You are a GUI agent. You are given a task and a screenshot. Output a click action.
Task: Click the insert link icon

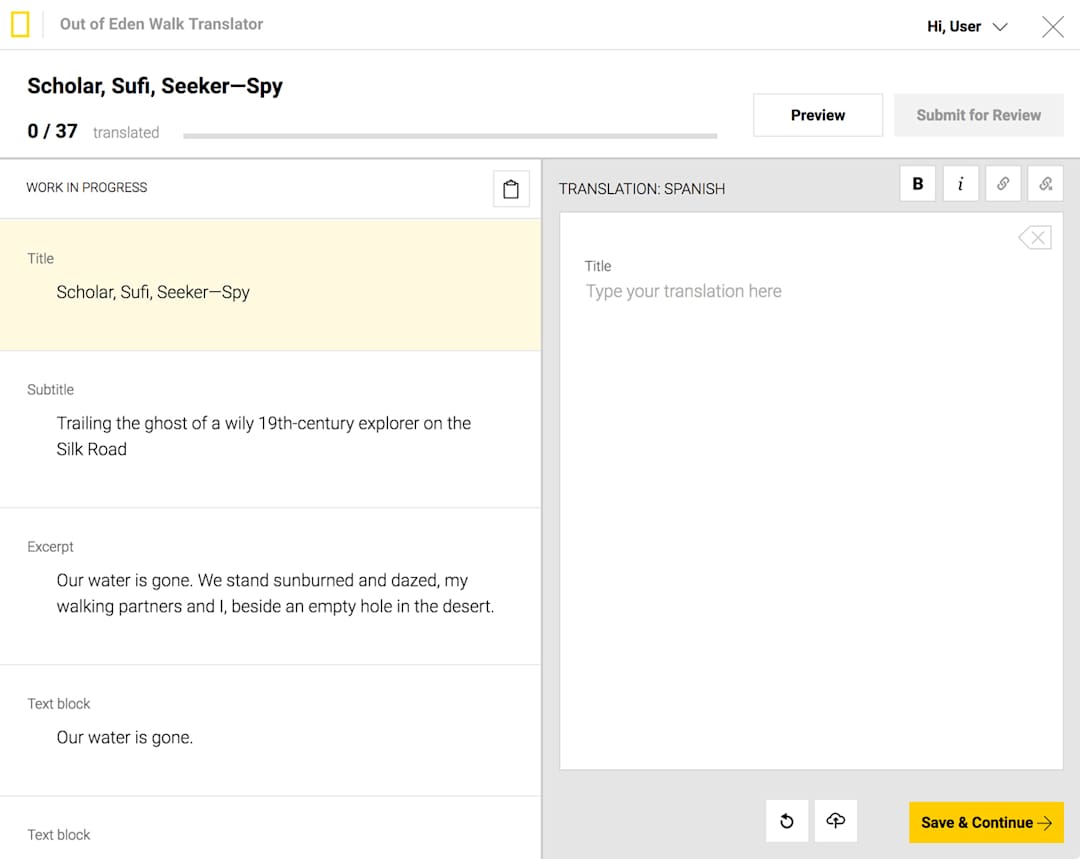click(1003, 184)
